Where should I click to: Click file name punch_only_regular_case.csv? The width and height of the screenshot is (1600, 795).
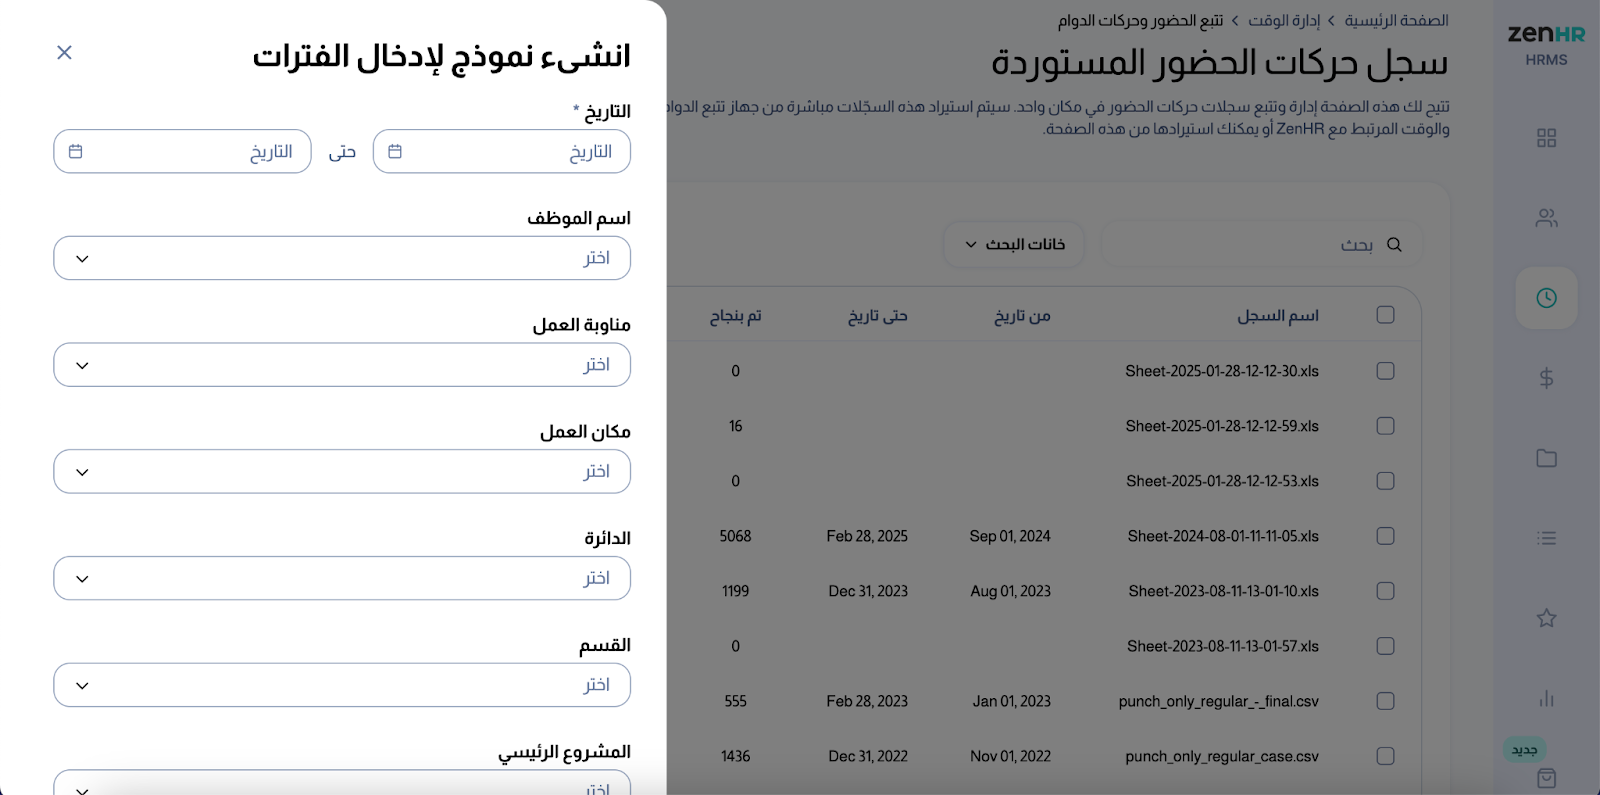point(1222,756)
